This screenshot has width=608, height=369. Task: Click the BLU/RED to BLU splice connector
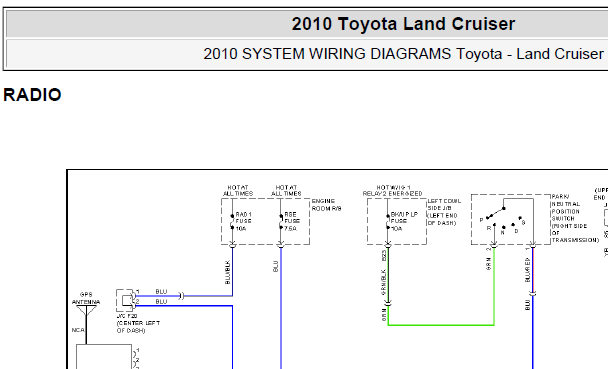click(533, 293)
